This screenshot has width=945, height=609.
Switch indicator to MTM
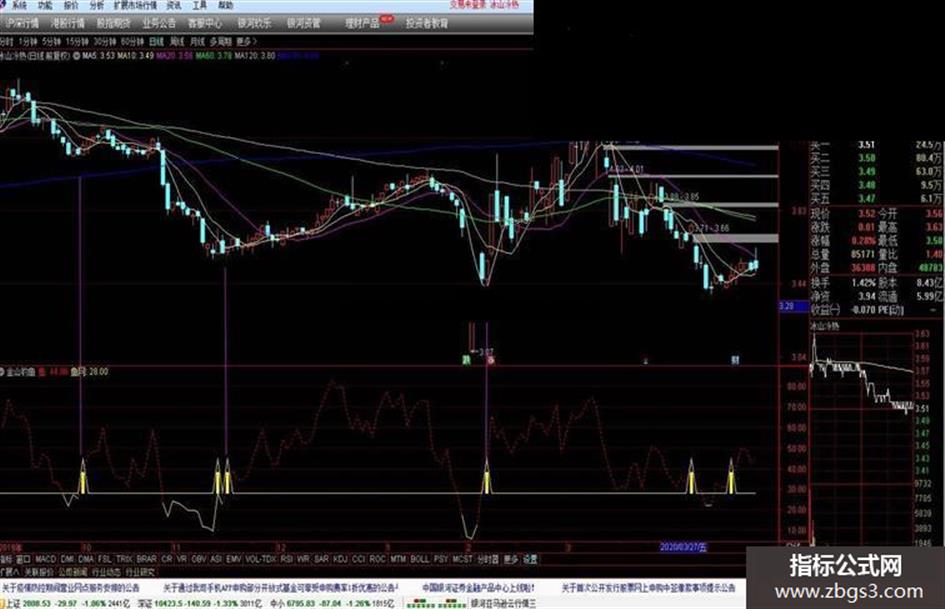pos(398,560)
